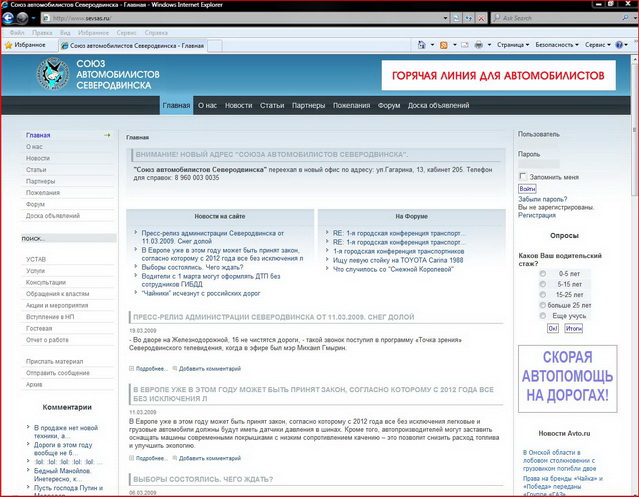This screenshot has width=639, height=497.
Task: Open the Страница toolbar dropdown
Action: pyautogui.click(x=513, y=45)
